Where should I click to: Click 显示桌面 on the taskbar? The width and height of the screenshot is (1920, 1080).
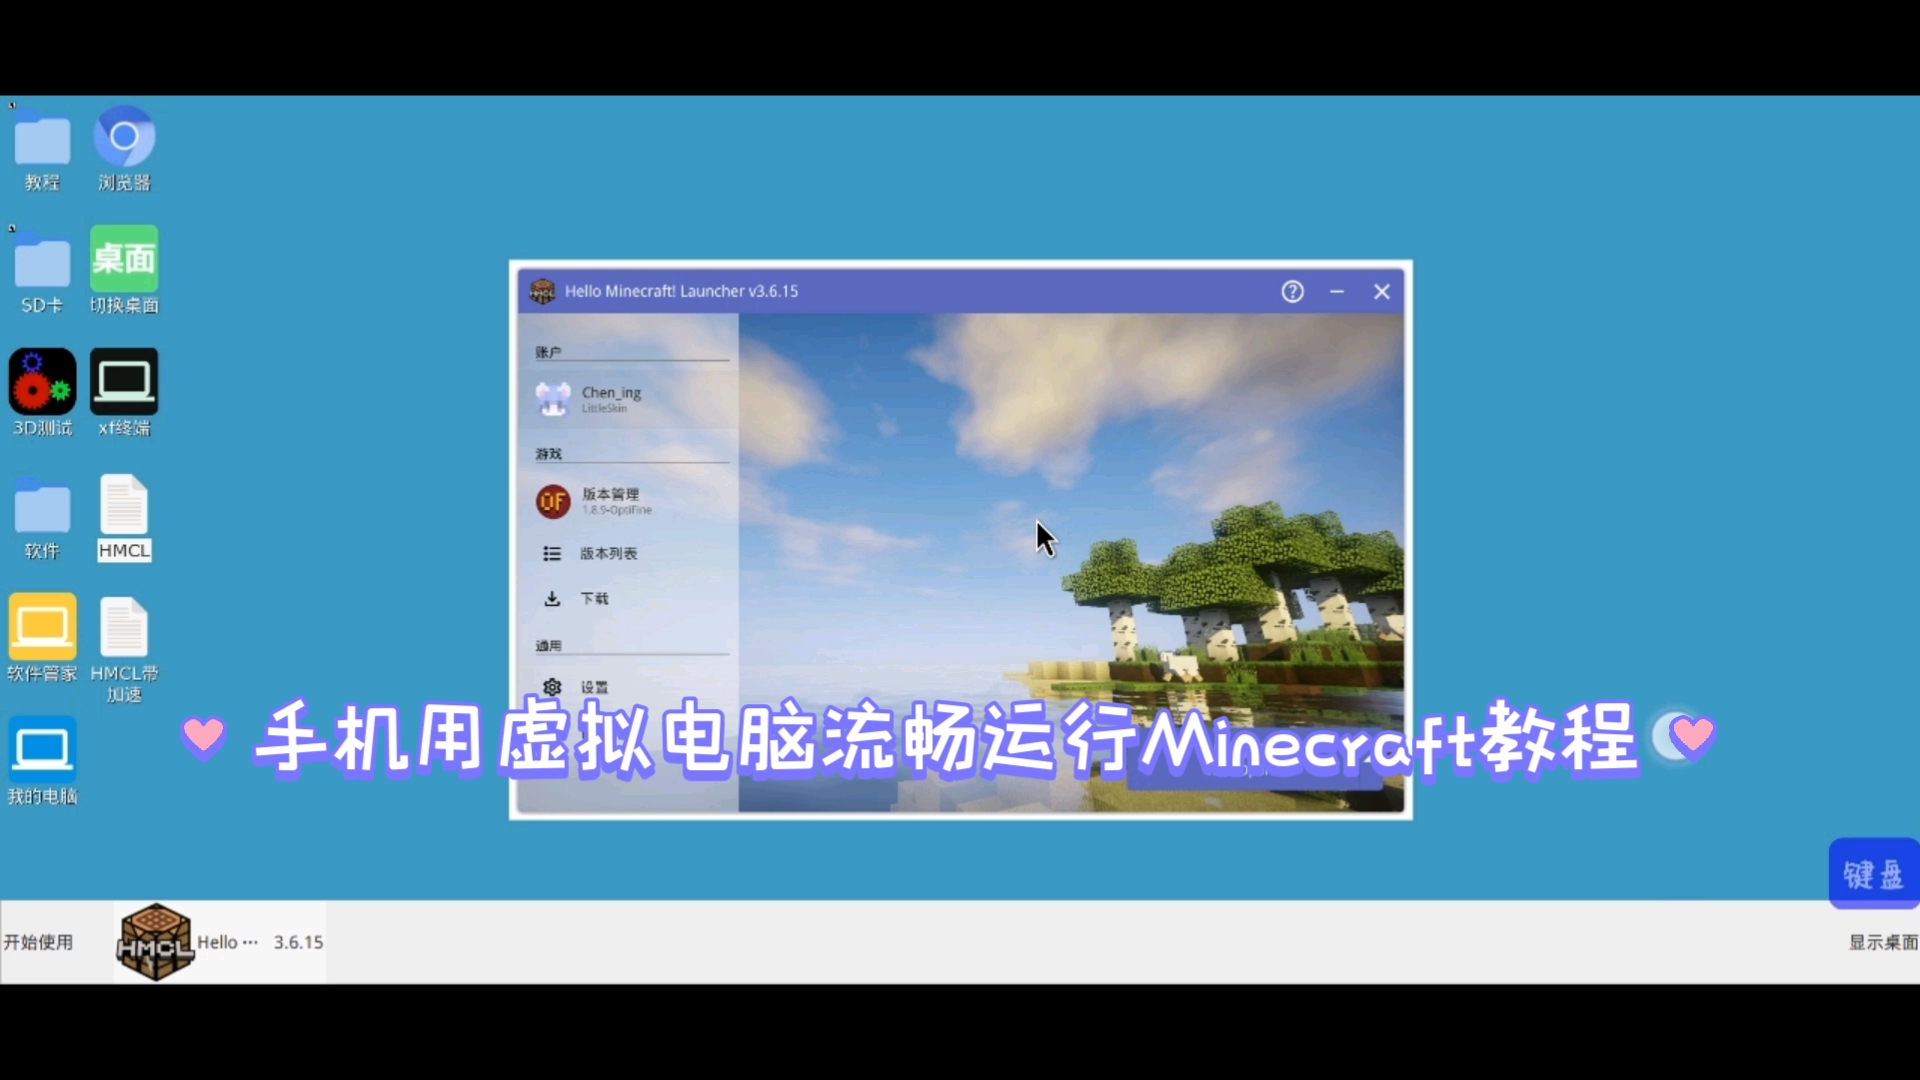click(1883, 942)
